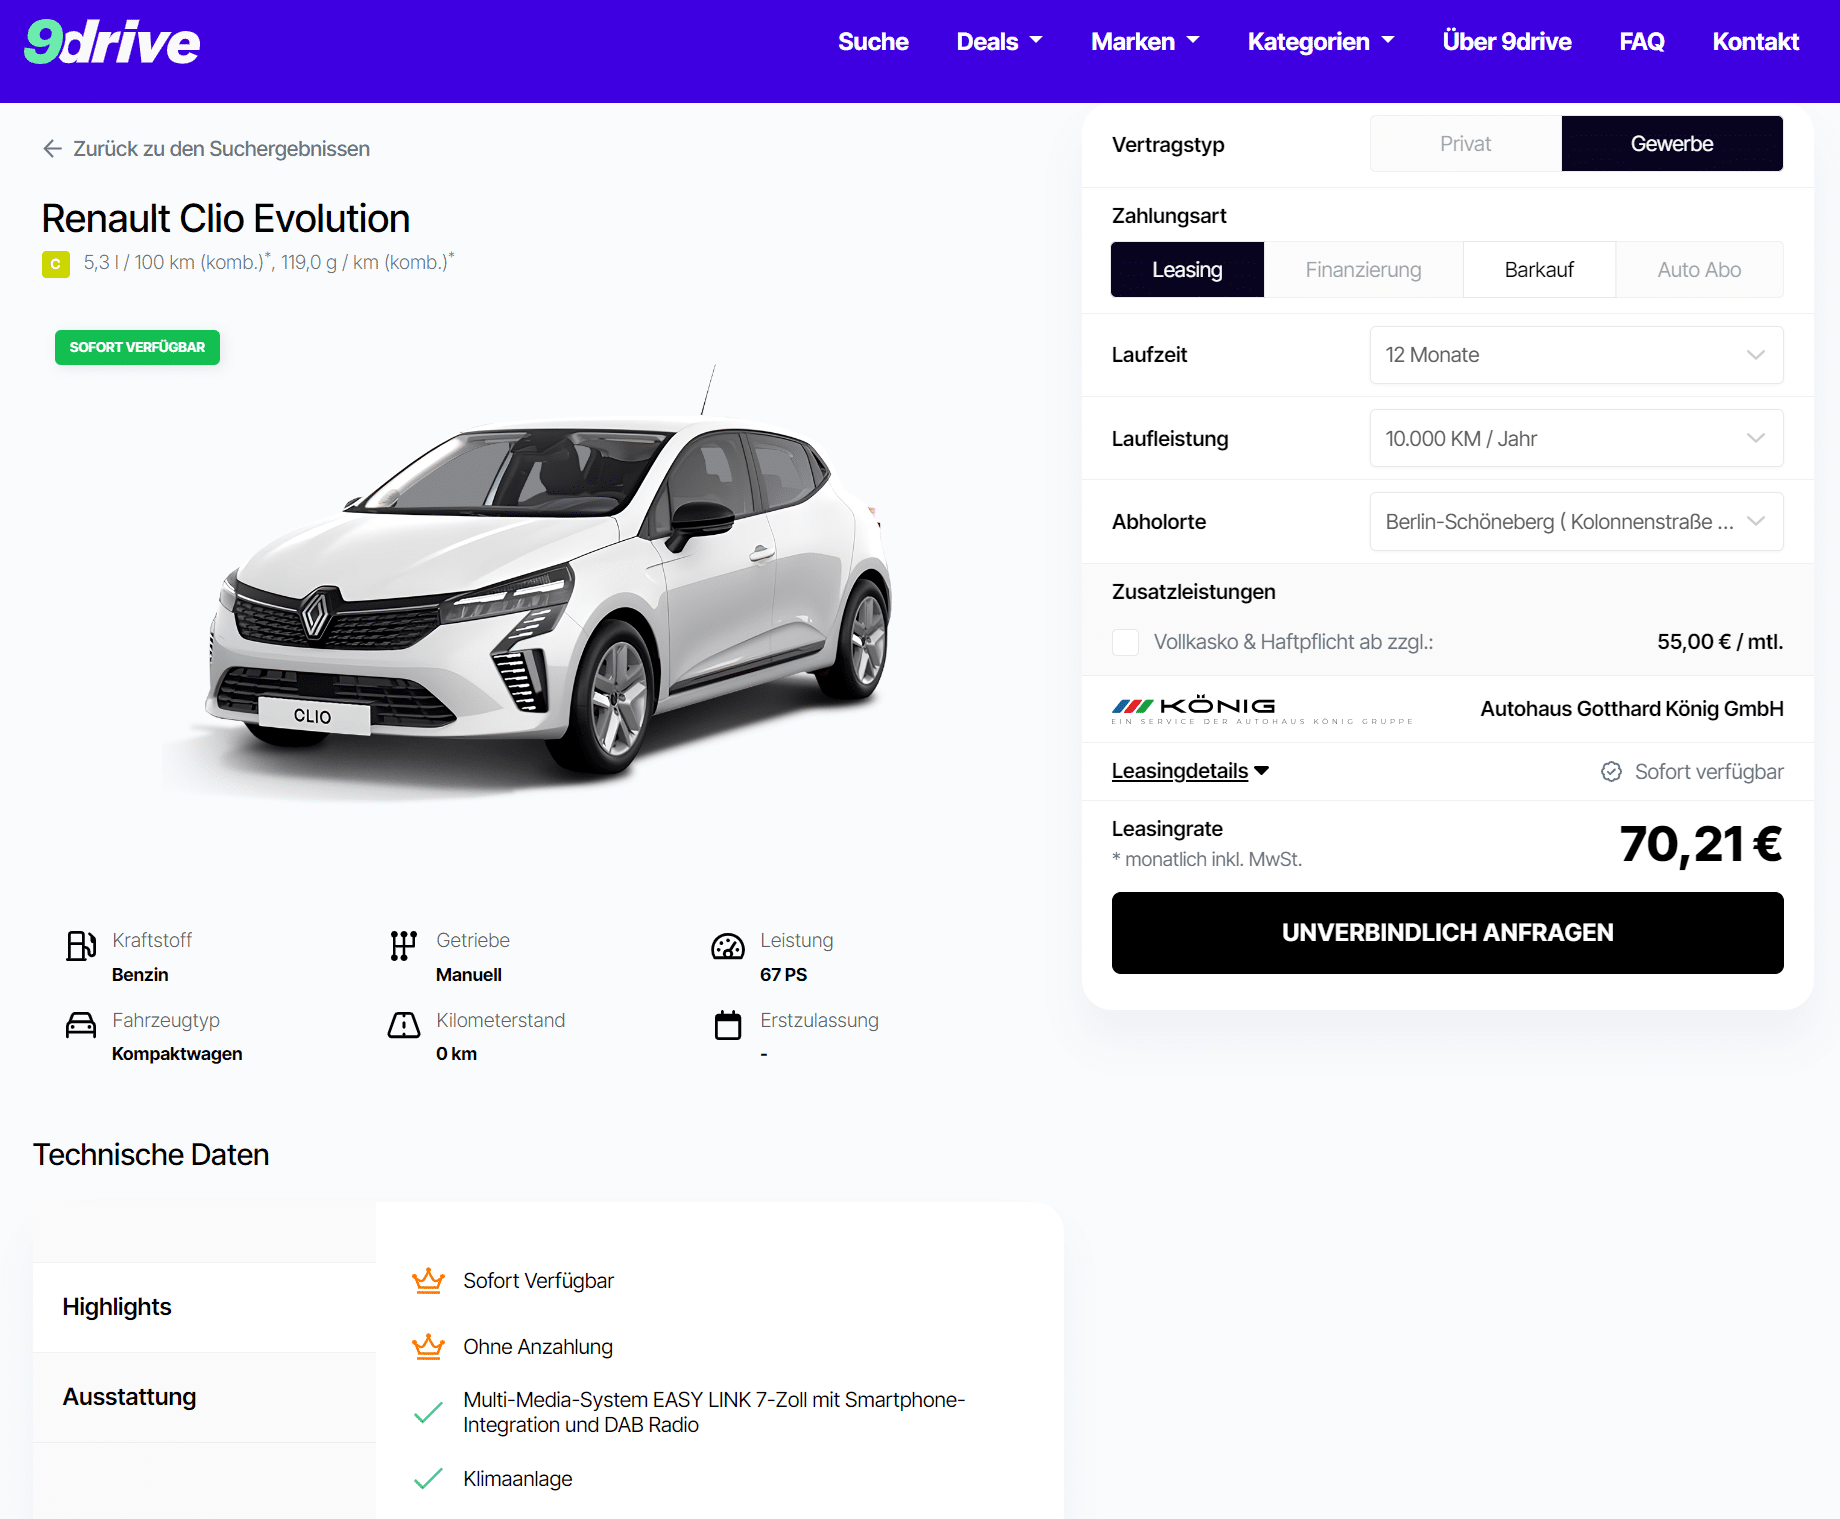Screen dimensions: 1840x1519
Task: Open the Laufzeit 12 Monate dropdown
Action: (1576, 355)
